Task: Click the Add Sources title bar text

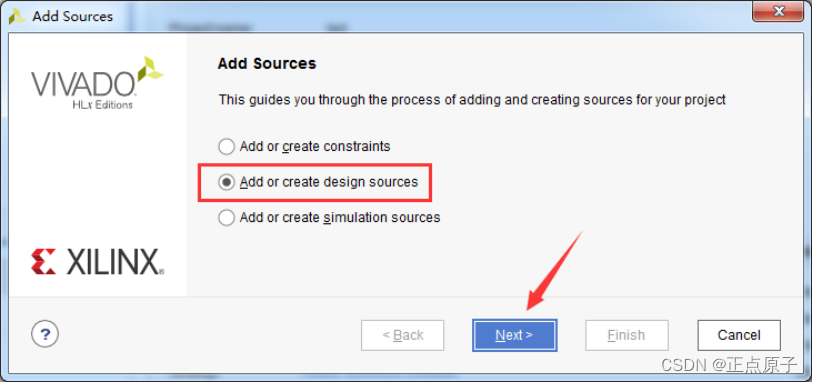Action: coord(73,16)
